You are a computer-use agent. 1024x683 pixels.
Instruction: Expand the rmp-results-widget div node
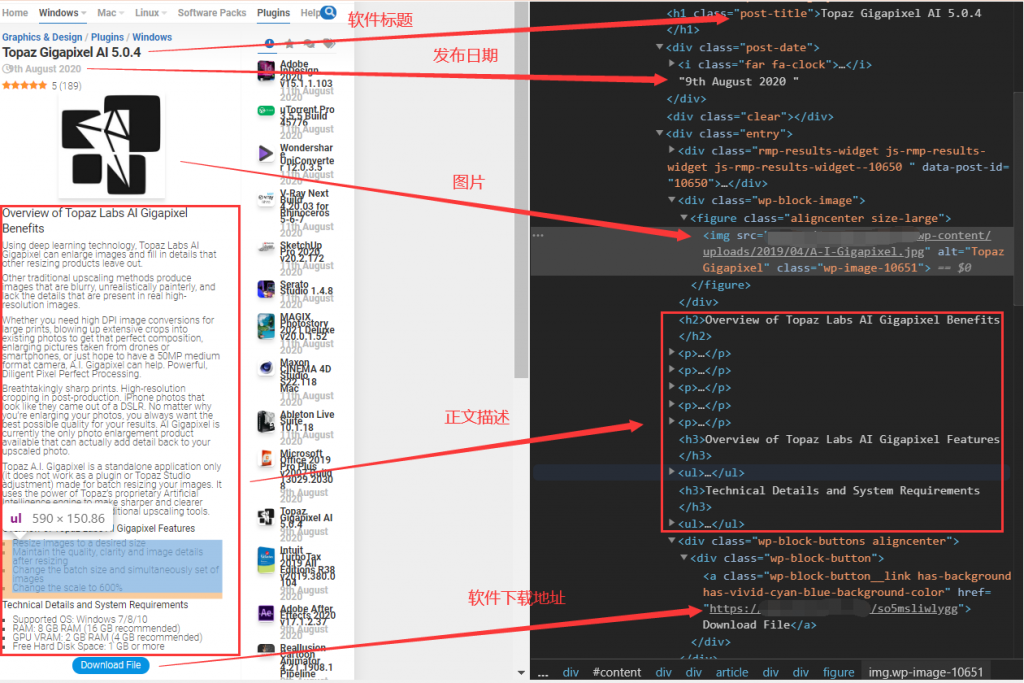pyautogui.click(x=671, y=150)
